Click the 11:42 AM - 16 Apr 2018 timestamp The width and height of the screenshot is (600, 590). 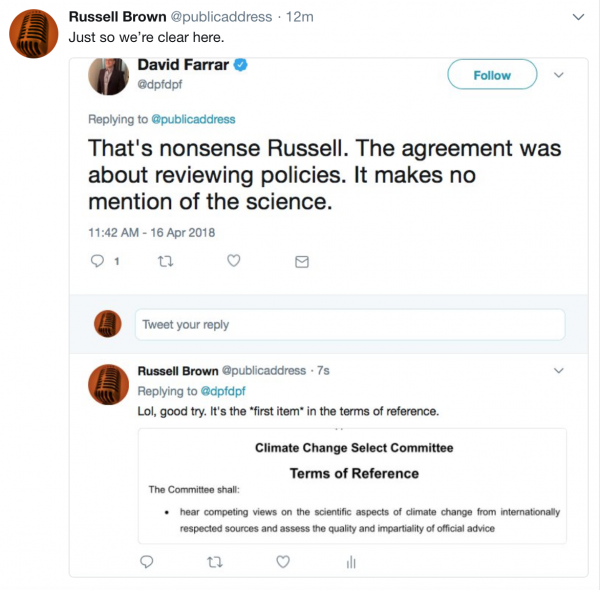coord(151,232)
